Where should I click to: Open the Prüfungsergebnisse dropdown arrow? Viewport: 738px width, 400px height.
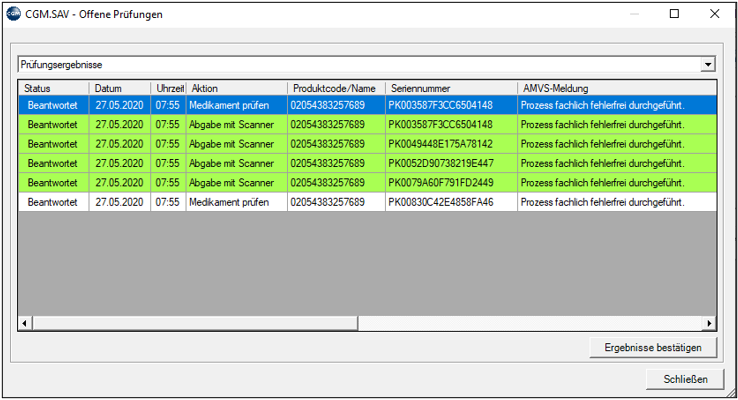point(708,64)
